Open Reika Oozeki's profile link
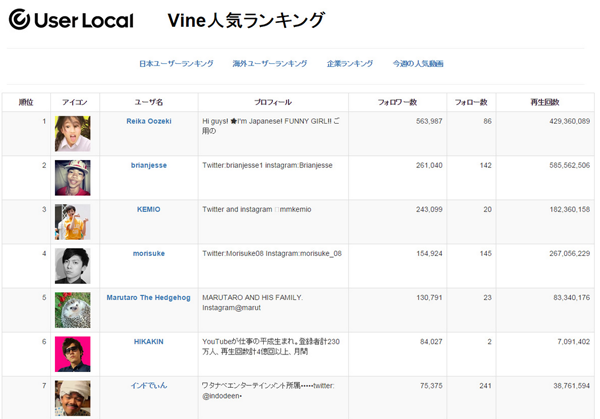 (149, 121)
